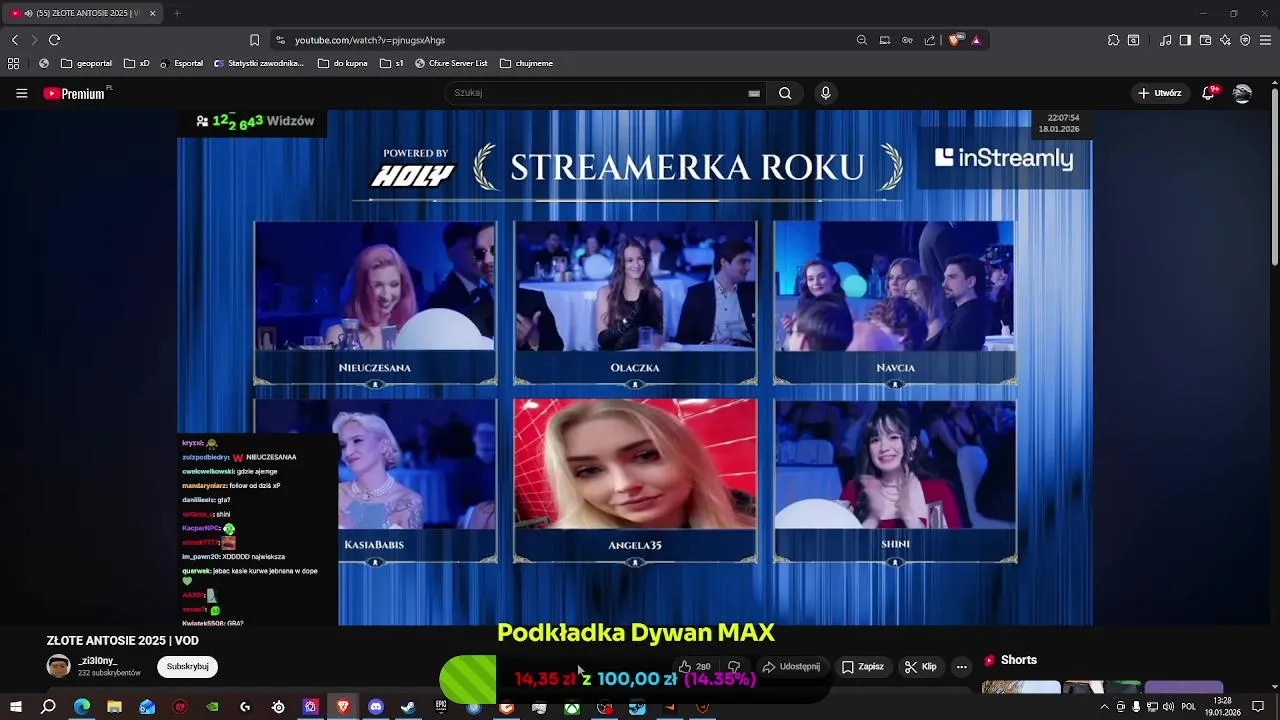
Task: Open the chujmeme bookmark folder
Action: pyautogui.click(x=526, y=63)
